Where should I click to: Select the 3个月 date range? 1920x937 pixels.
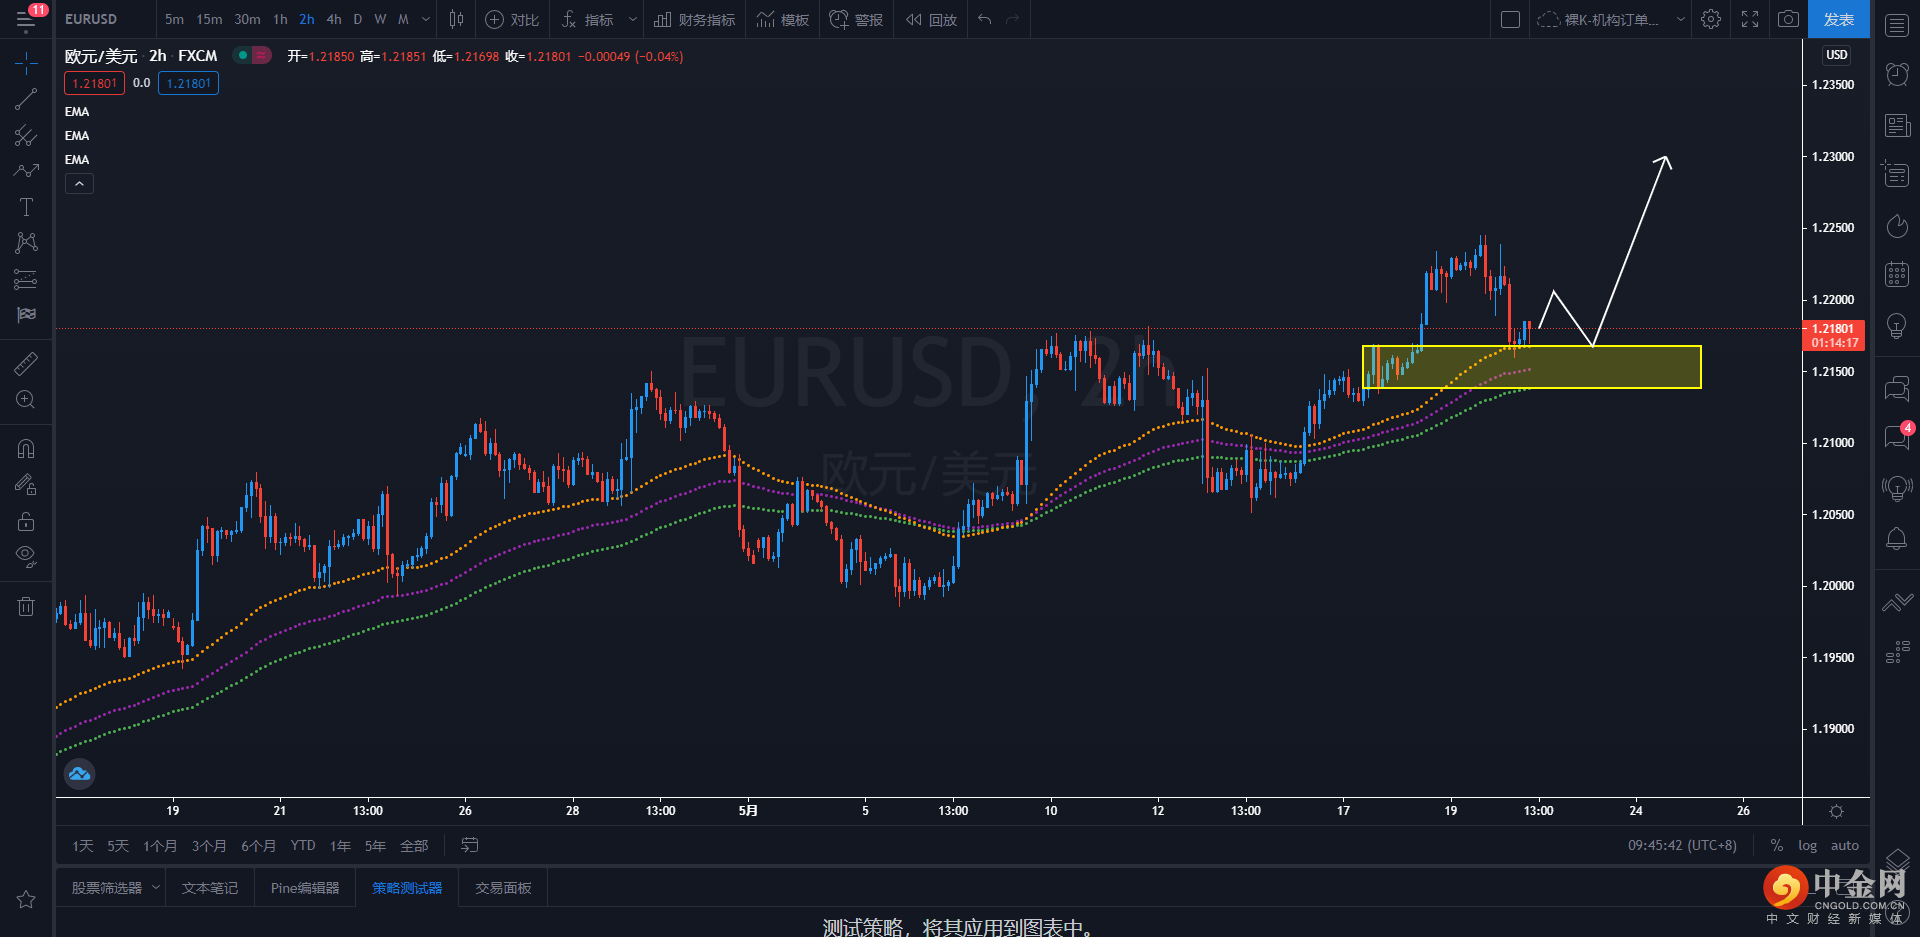tap(208, 846)
